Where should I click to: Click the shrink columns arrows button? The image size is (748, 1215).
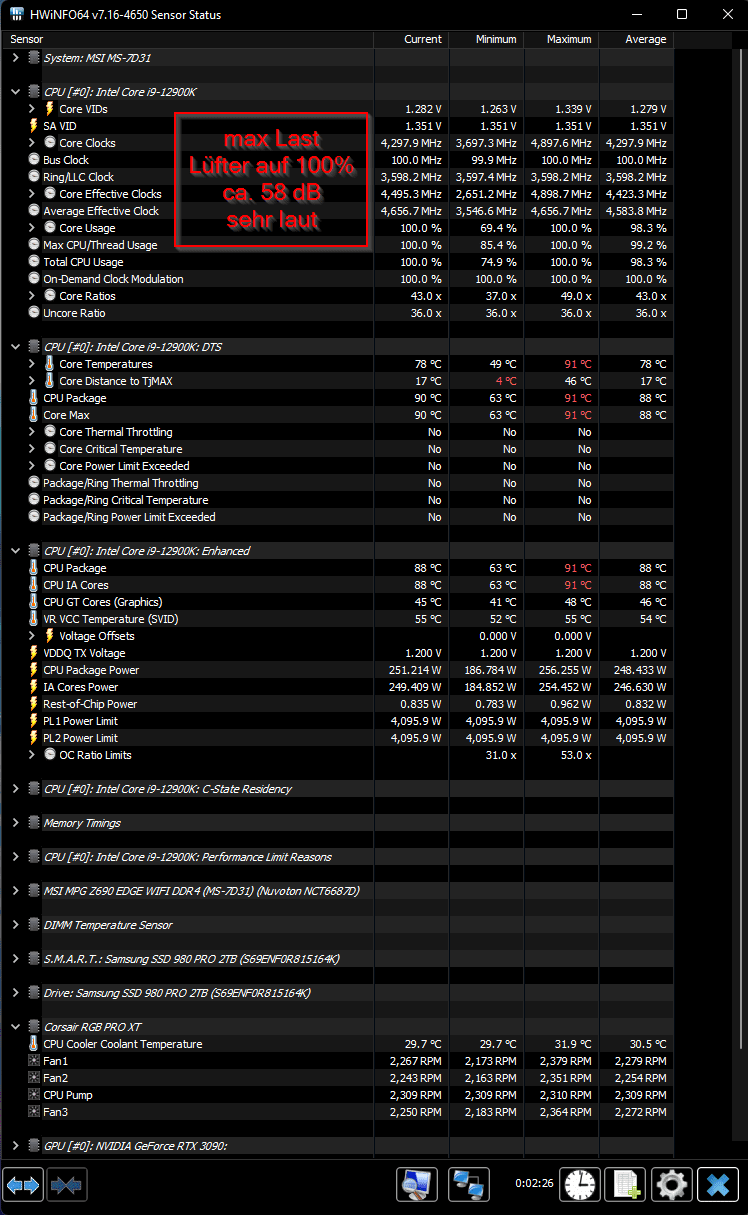click(x=67, y=1185)
